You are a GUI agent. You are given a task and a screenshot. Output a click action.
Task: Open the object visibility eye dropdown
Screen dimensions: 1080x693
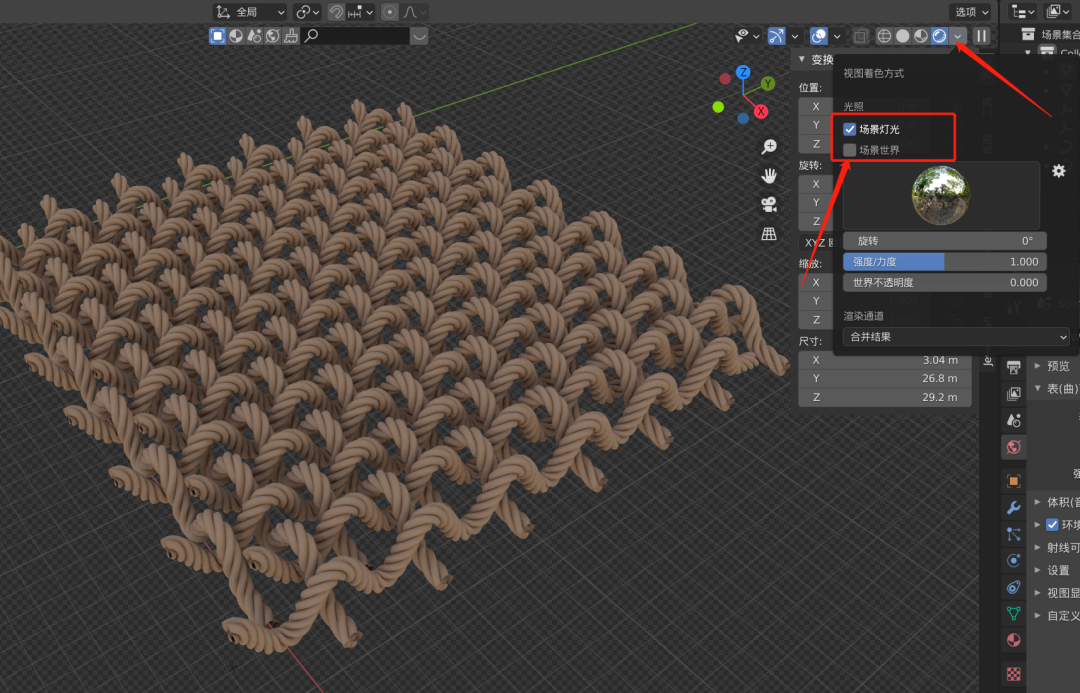click(x=747, y=36)
